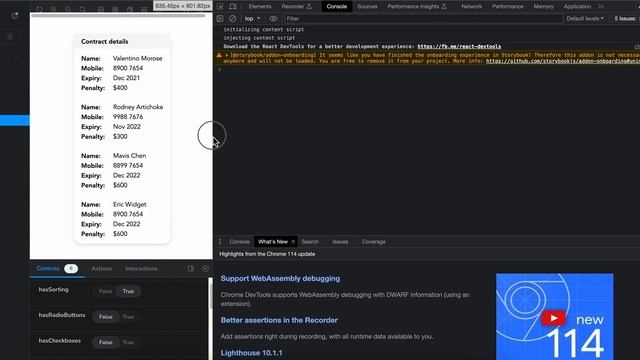Expand the storybook addon-onboarding warning message
Screen dimensions: 640x360
coord(227,55)
